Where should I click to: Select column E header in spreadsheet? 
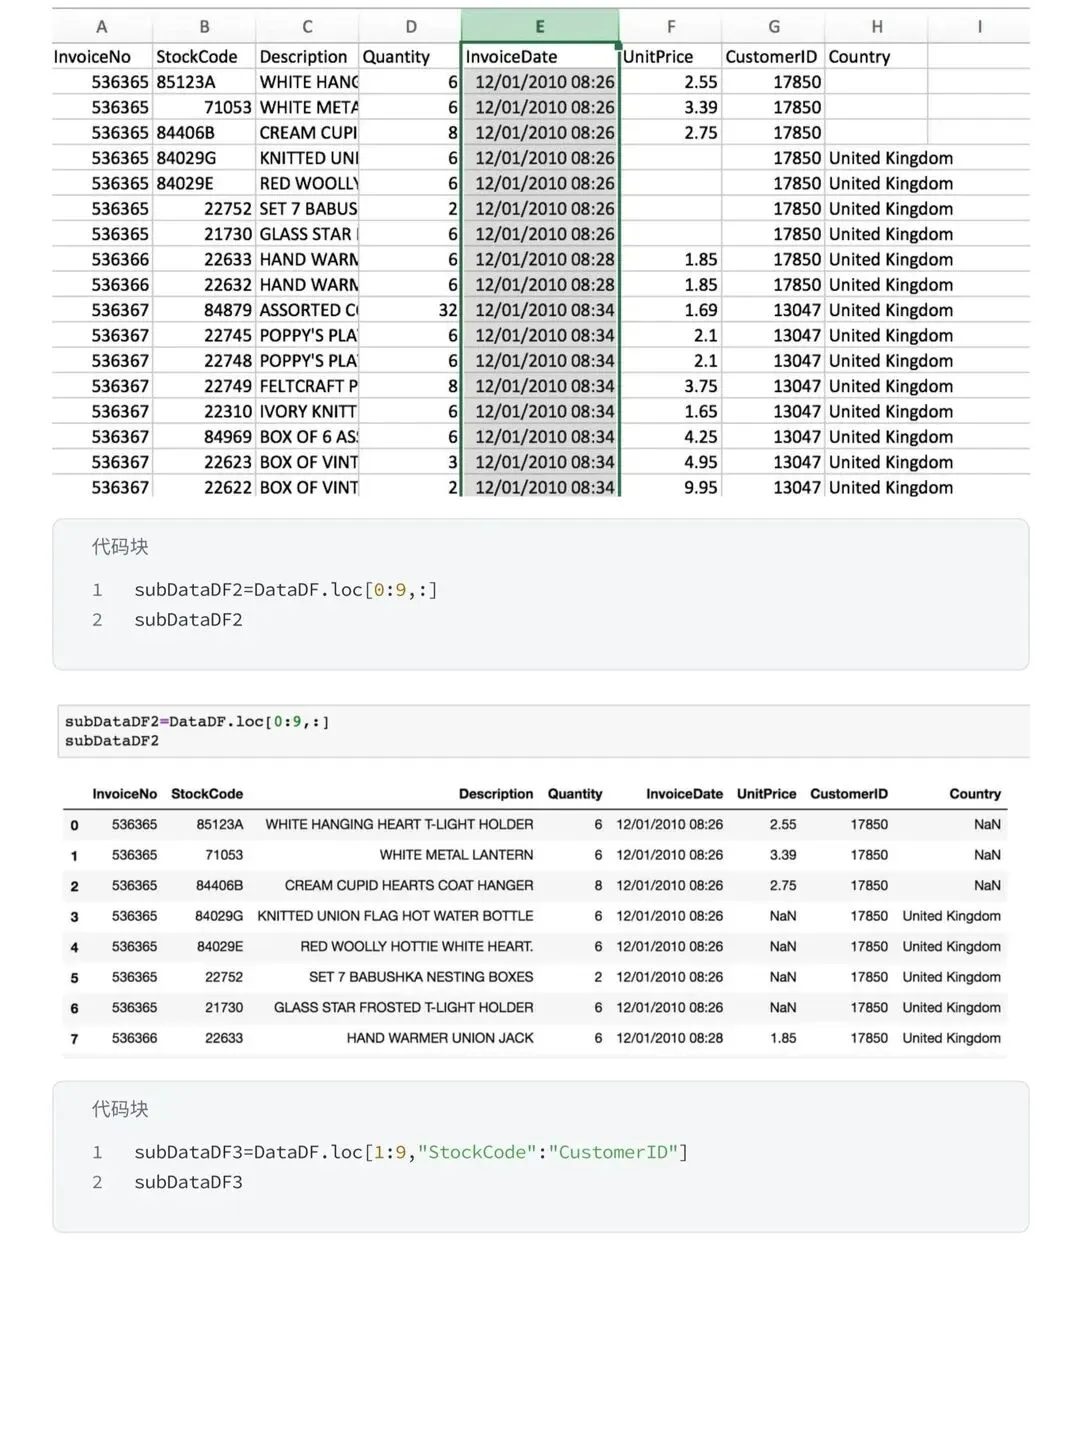click(540, 27)
